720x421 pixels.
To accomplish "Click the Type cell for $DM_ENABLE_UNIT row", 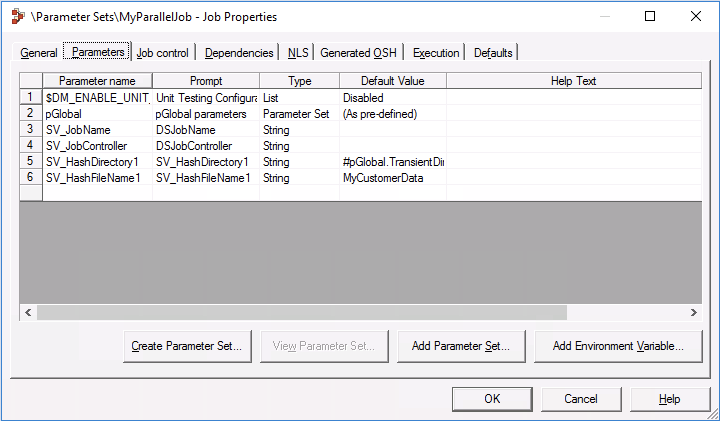I will (x=299, y=98).
